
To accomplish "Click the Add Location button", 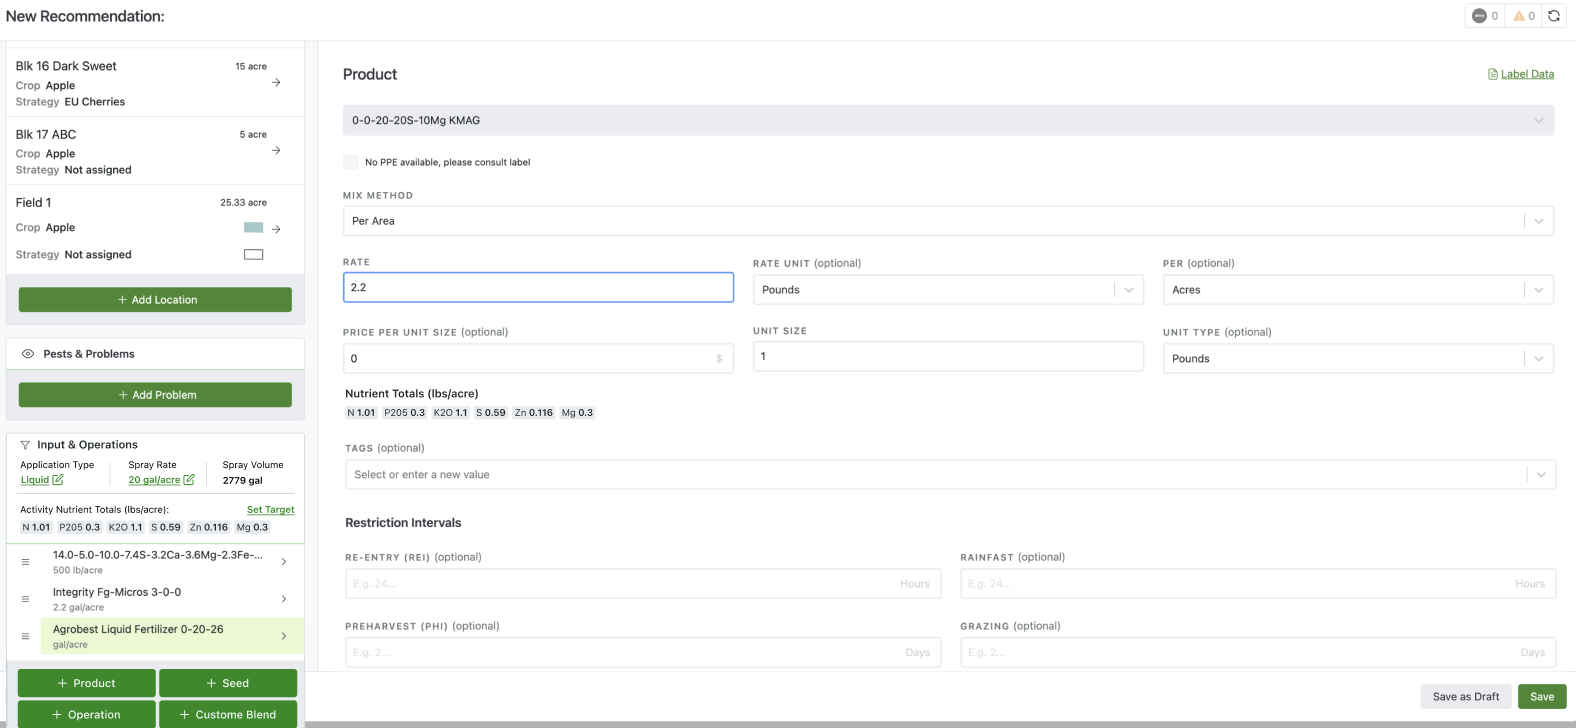I will click(155, 300).
